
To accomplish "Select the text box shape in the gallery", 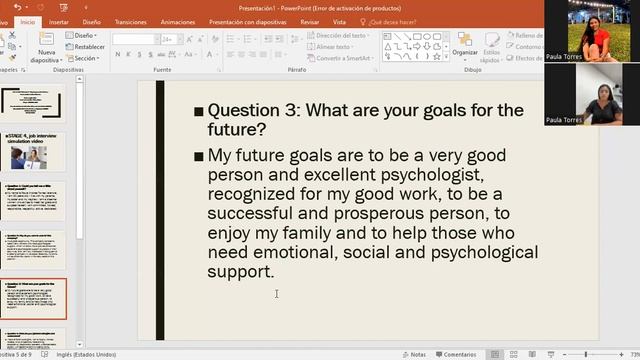I will 387,37.
